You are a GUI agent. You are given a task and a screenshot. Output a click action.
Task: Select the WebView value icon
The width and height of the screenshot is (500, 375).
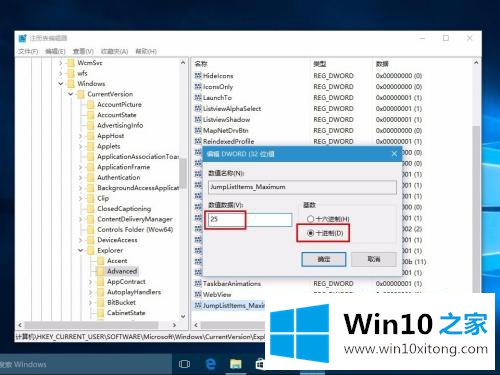(198, 294)
